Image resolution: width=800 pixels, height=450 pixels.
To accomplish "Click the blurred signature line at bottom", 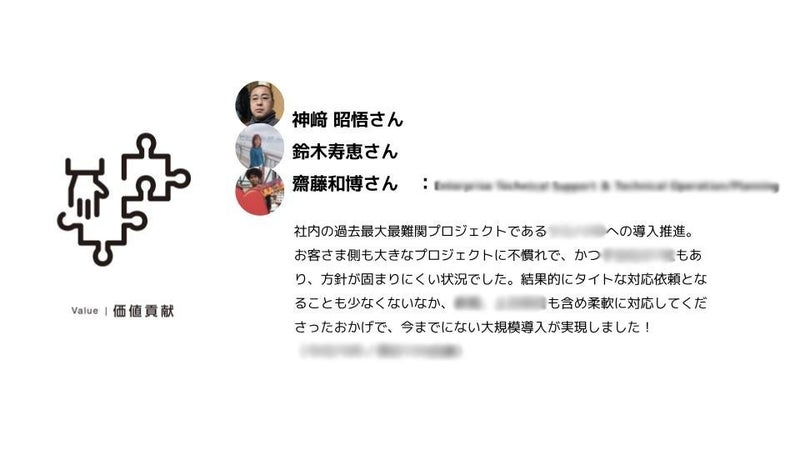I will pos(381,351).
